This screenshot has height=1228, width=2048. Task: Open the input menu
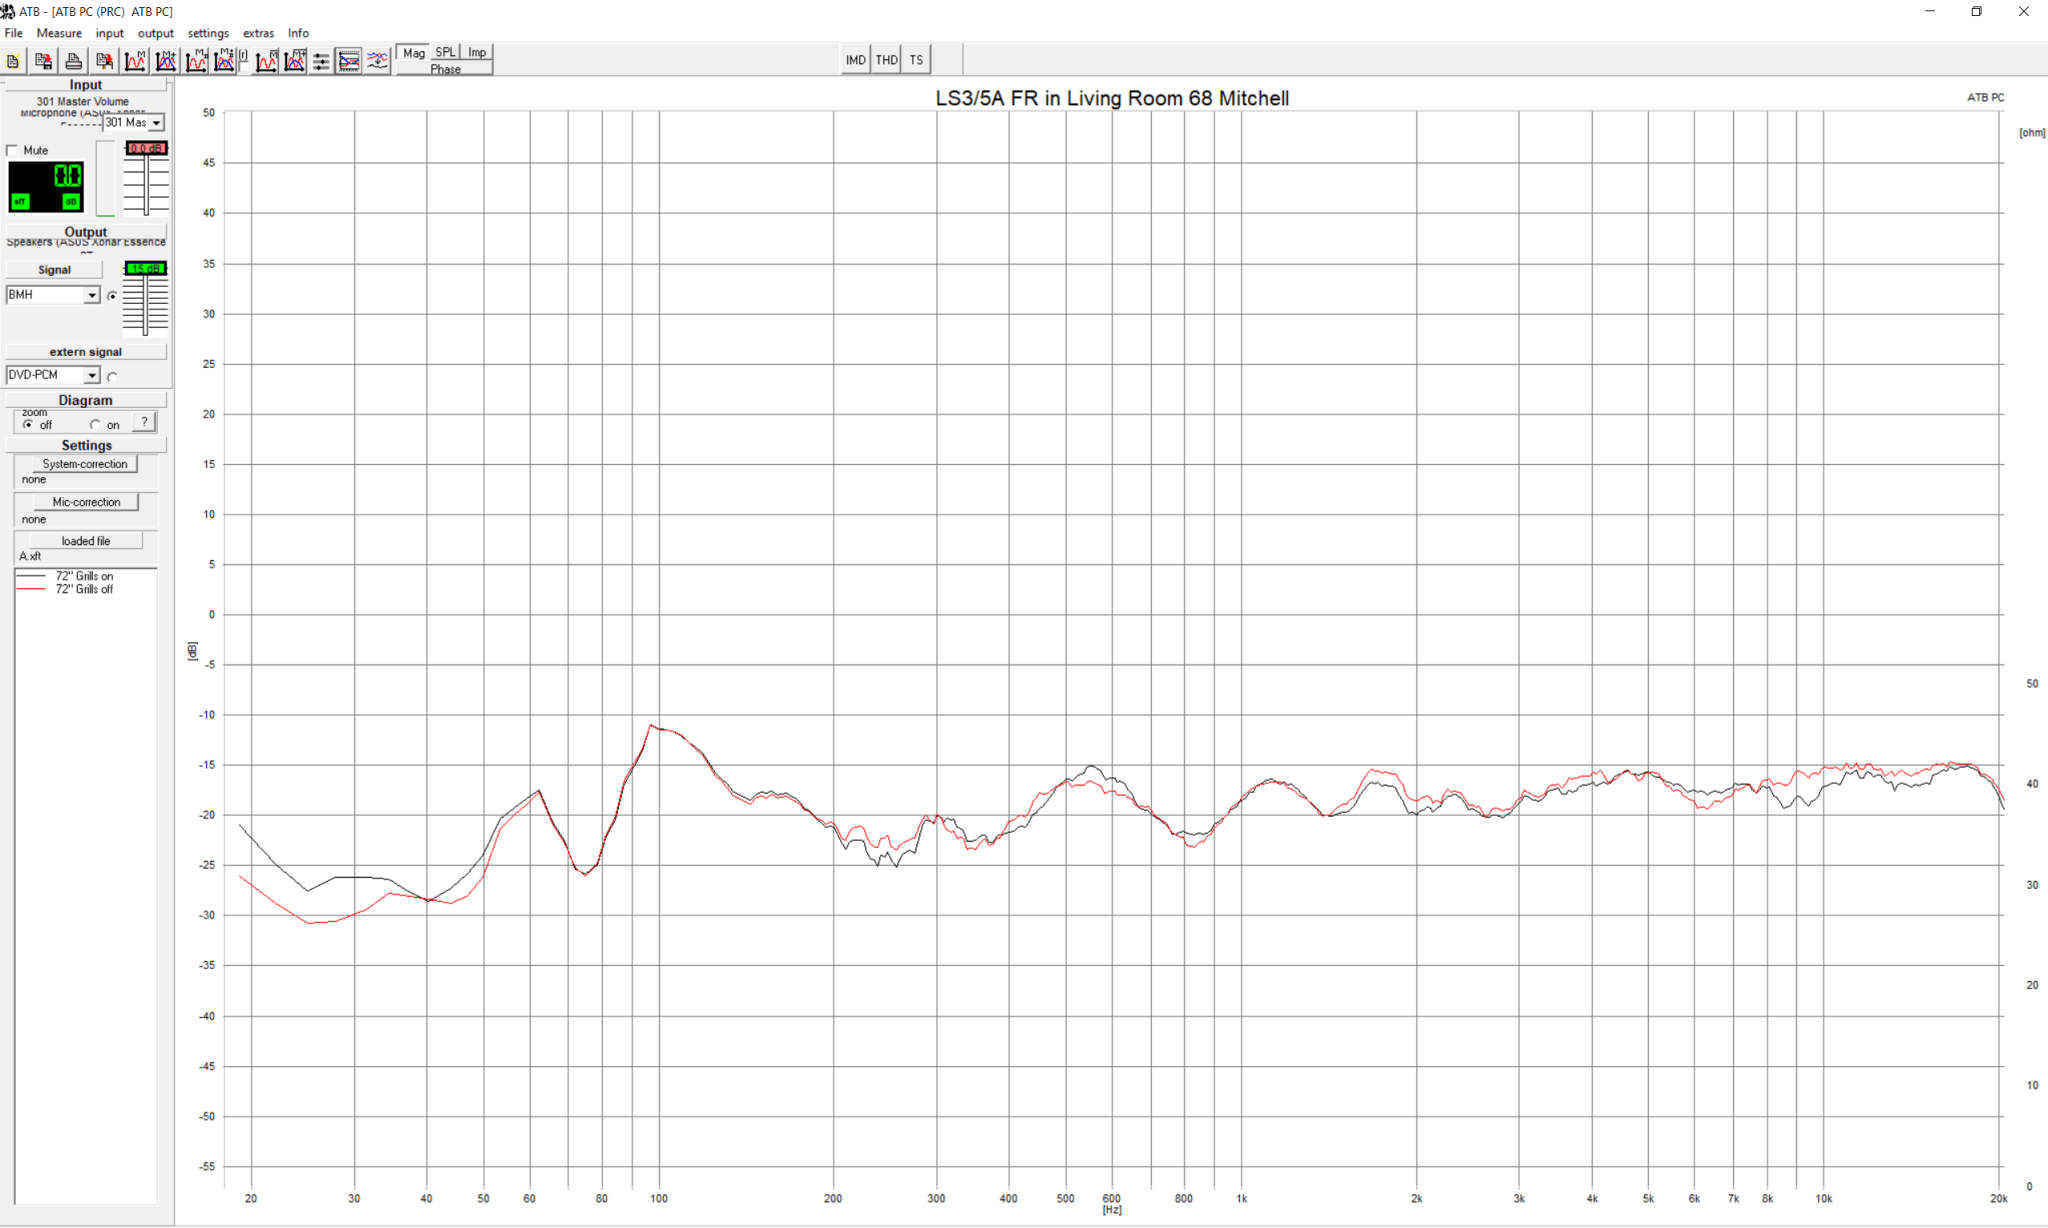click(x=110, y=33)
